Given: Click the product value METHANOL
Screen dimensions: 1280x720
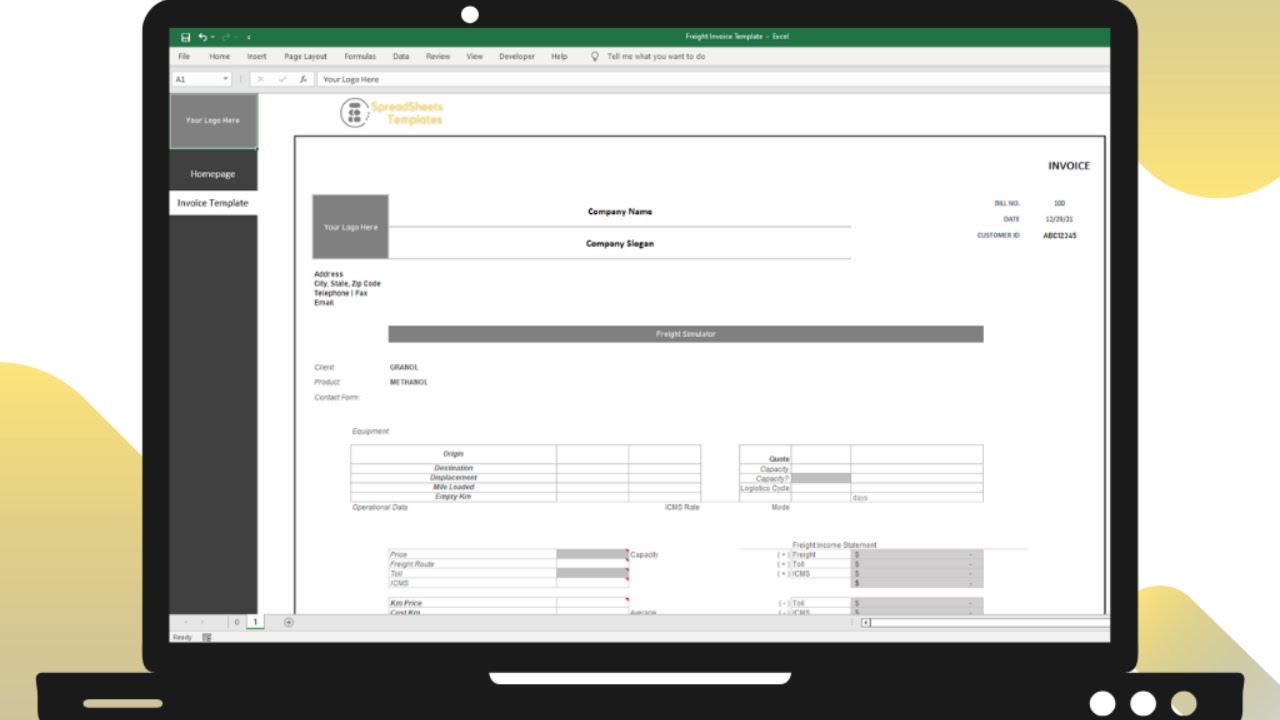Looking at the screenshot, I should (x=409, y=383).
